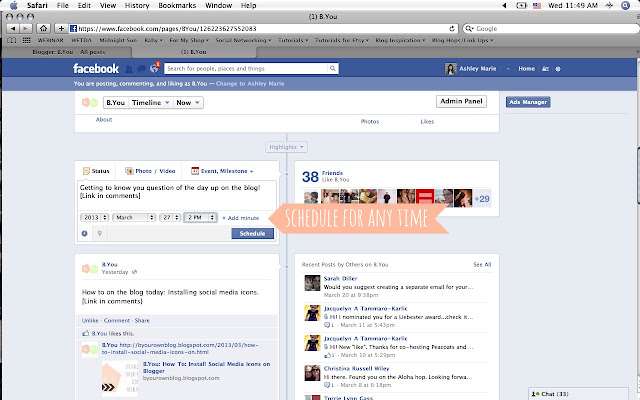This screenshot has width=640, height=400.
Task: Open the 2 PM hour dropdown
Action: pyautogui.click(x=200, y=218)
